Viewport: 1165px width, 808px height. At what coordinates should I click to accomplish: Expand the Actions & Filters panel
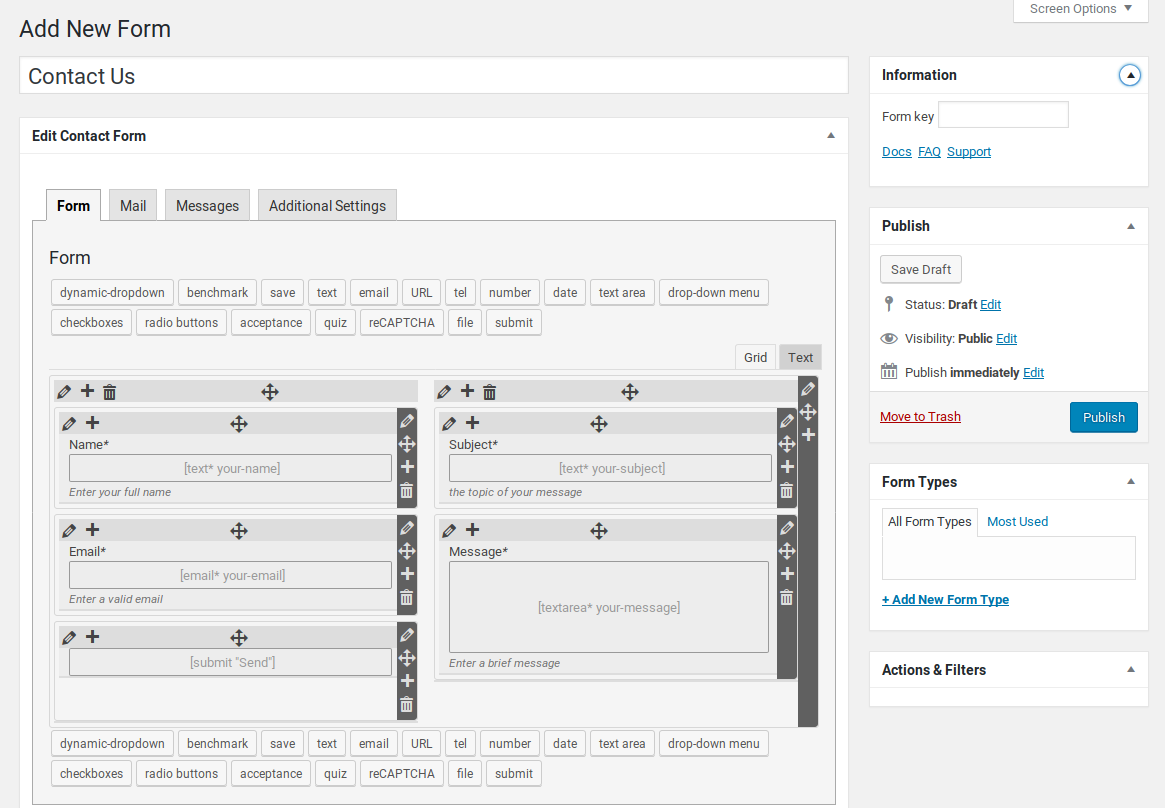point(1131,670)
